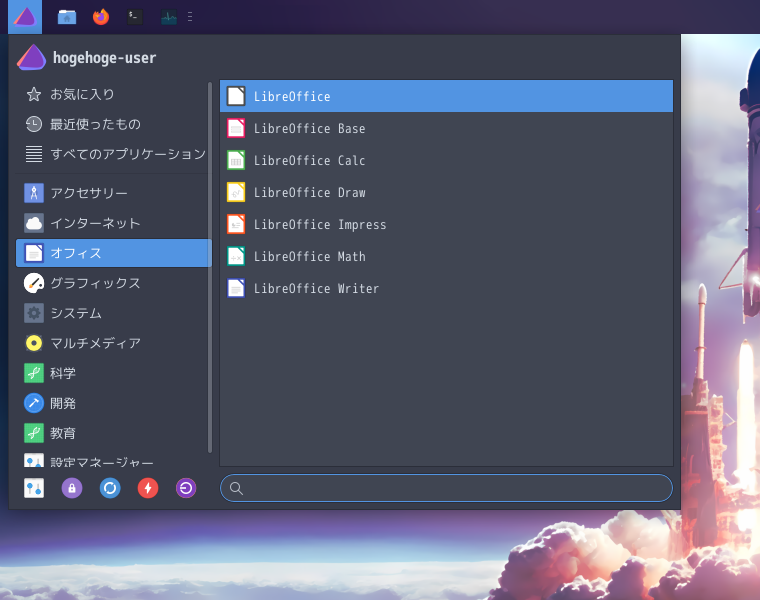The width and height of the screenshot is (760, 600).
Task: Open the terminal emulator from top panel
Action: (x=135, y=17)
